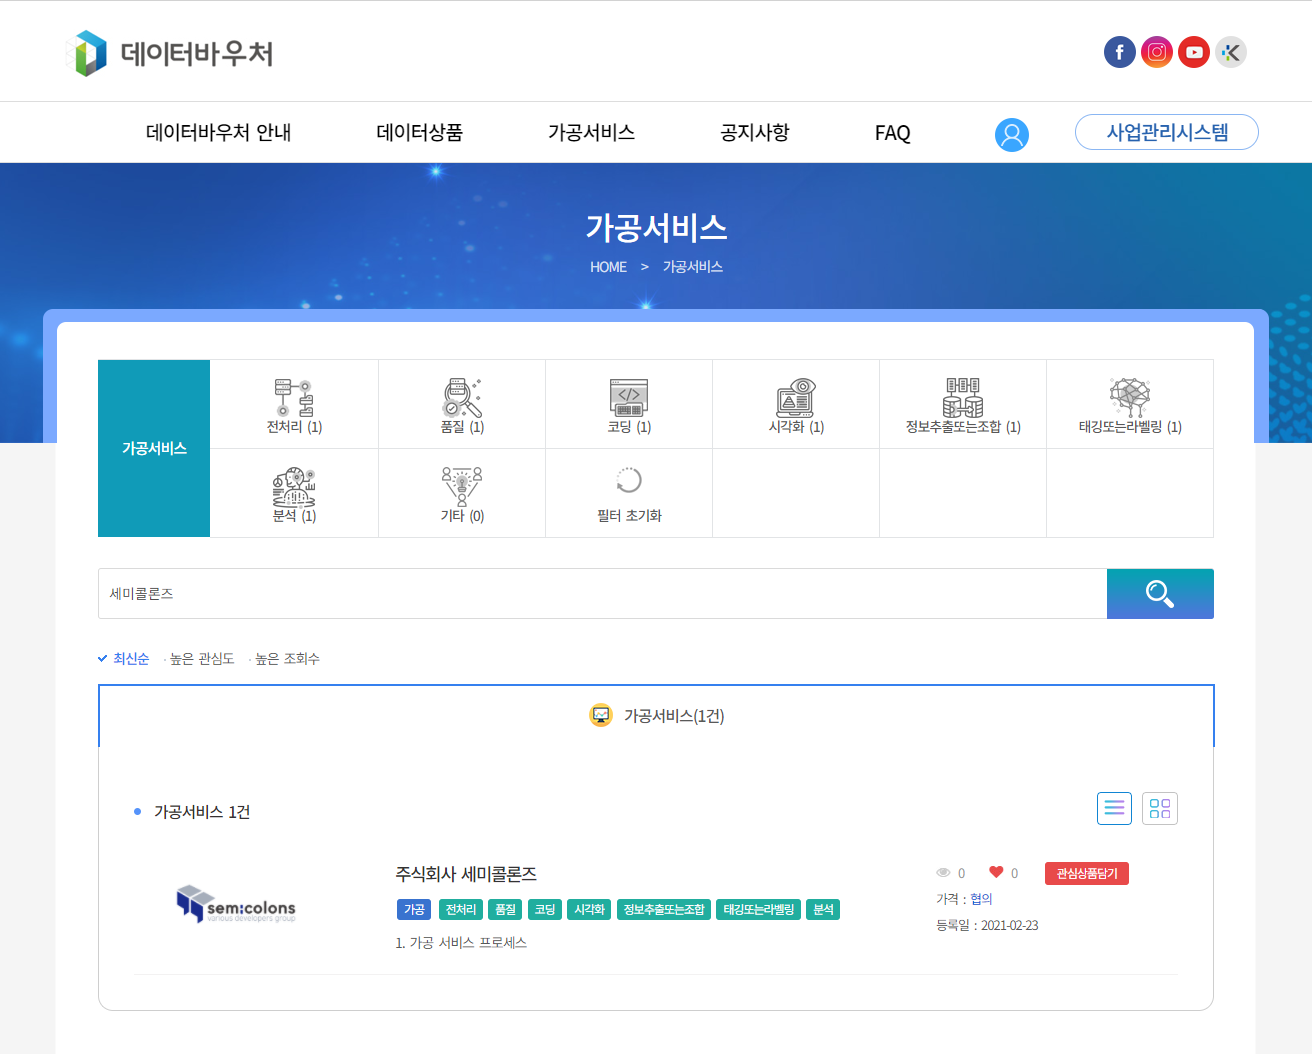Open the semicolons company logo thumbnail

[x=236, y=903]
